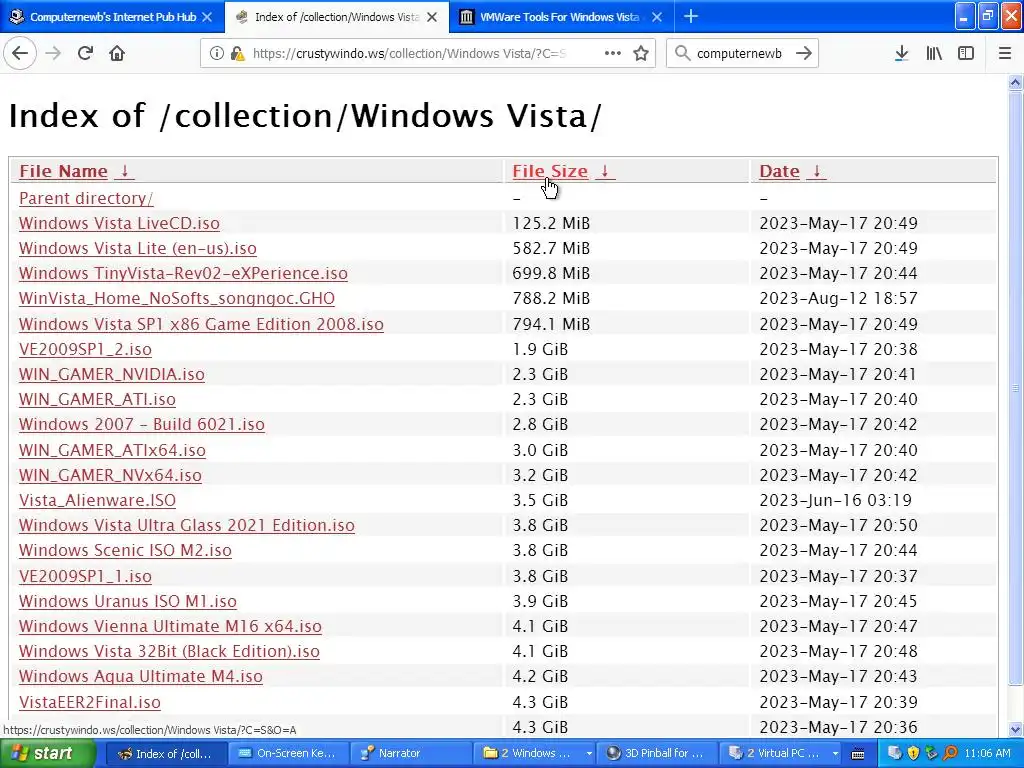The image size is (1024, 768).
Task: Open Windows 2007 - Build 6021.iso
Action: pos(142,424)
